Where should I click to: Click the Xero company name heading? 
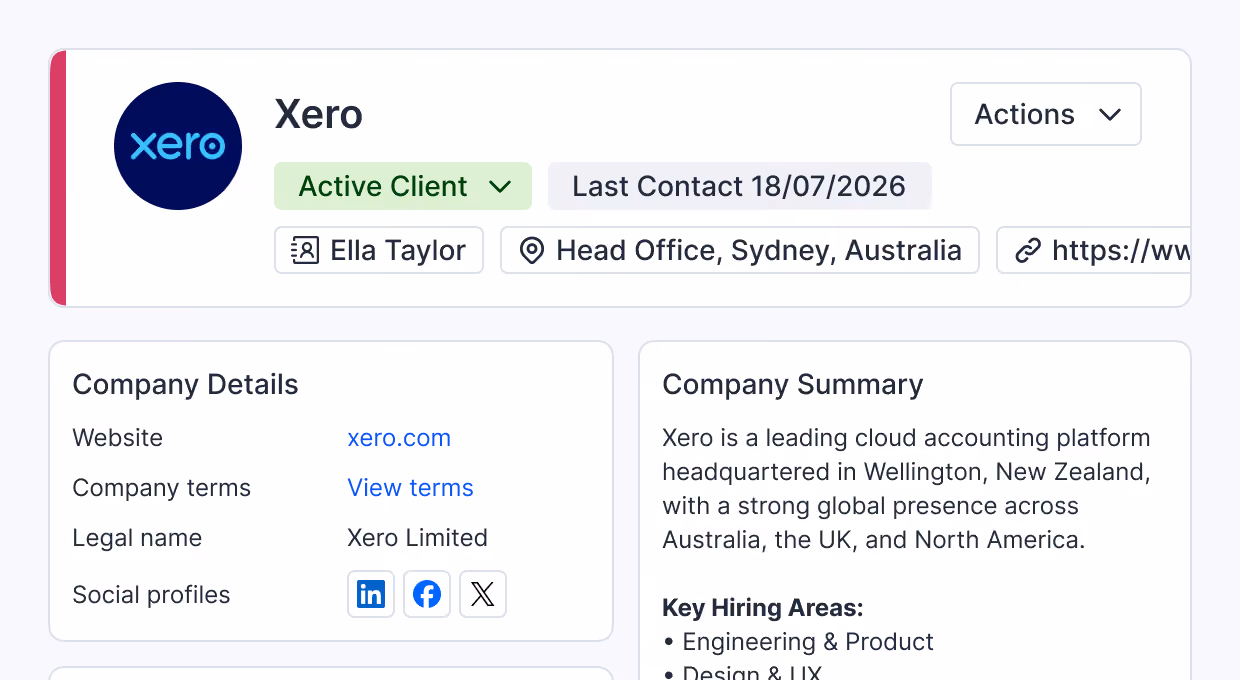click(x=319, y=114)
